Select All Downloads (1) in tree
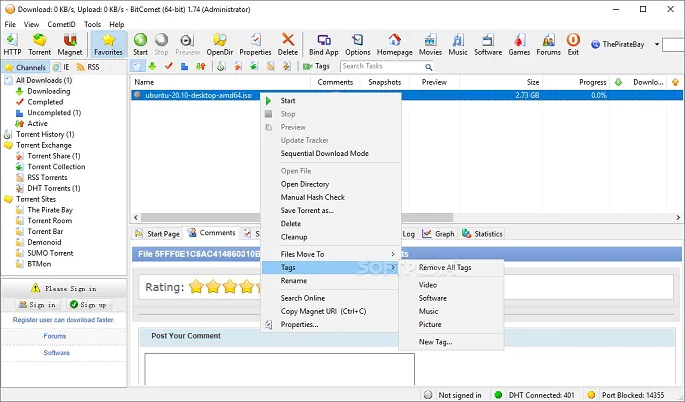685x402 pixels. click(x=44, y=80)
